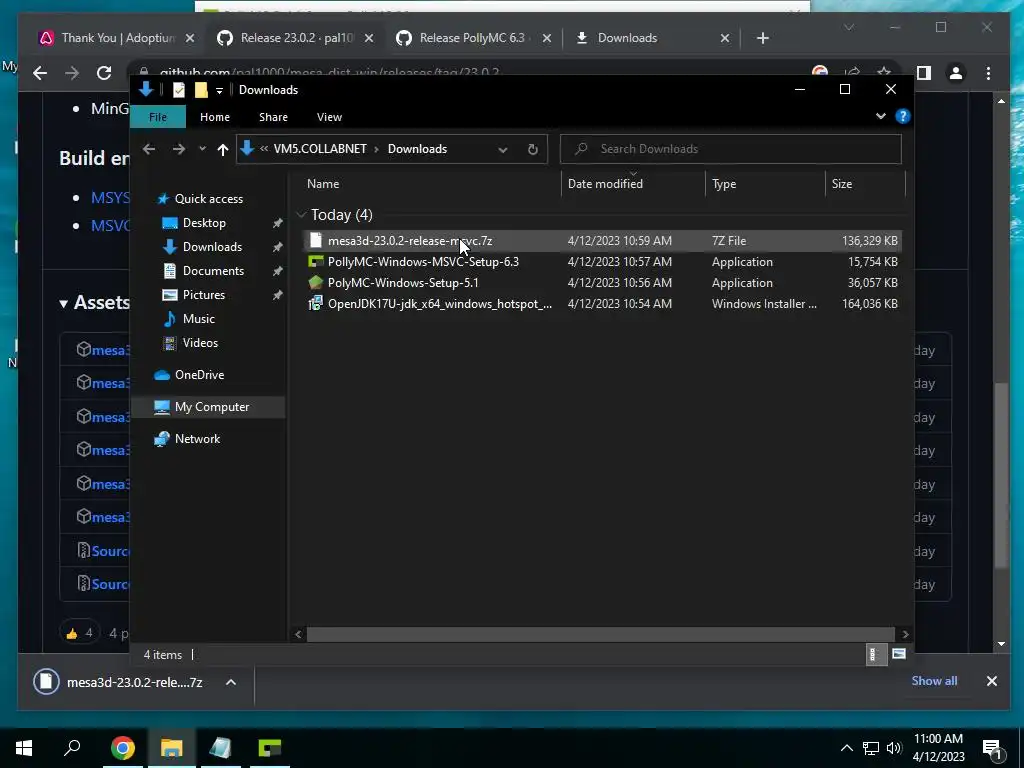Open File Explorer from the taskbar
This screenshot has width=1024, height=768.
click(x=172, y=748)
